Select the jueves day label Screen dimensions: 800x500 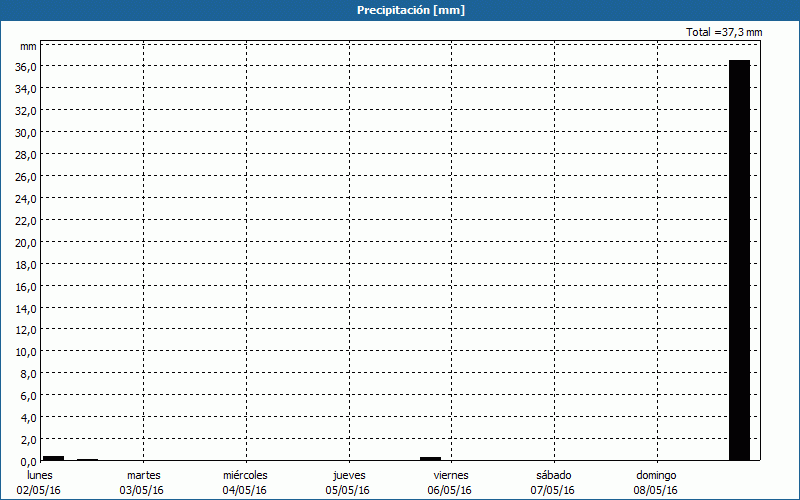tap(349, 475)
